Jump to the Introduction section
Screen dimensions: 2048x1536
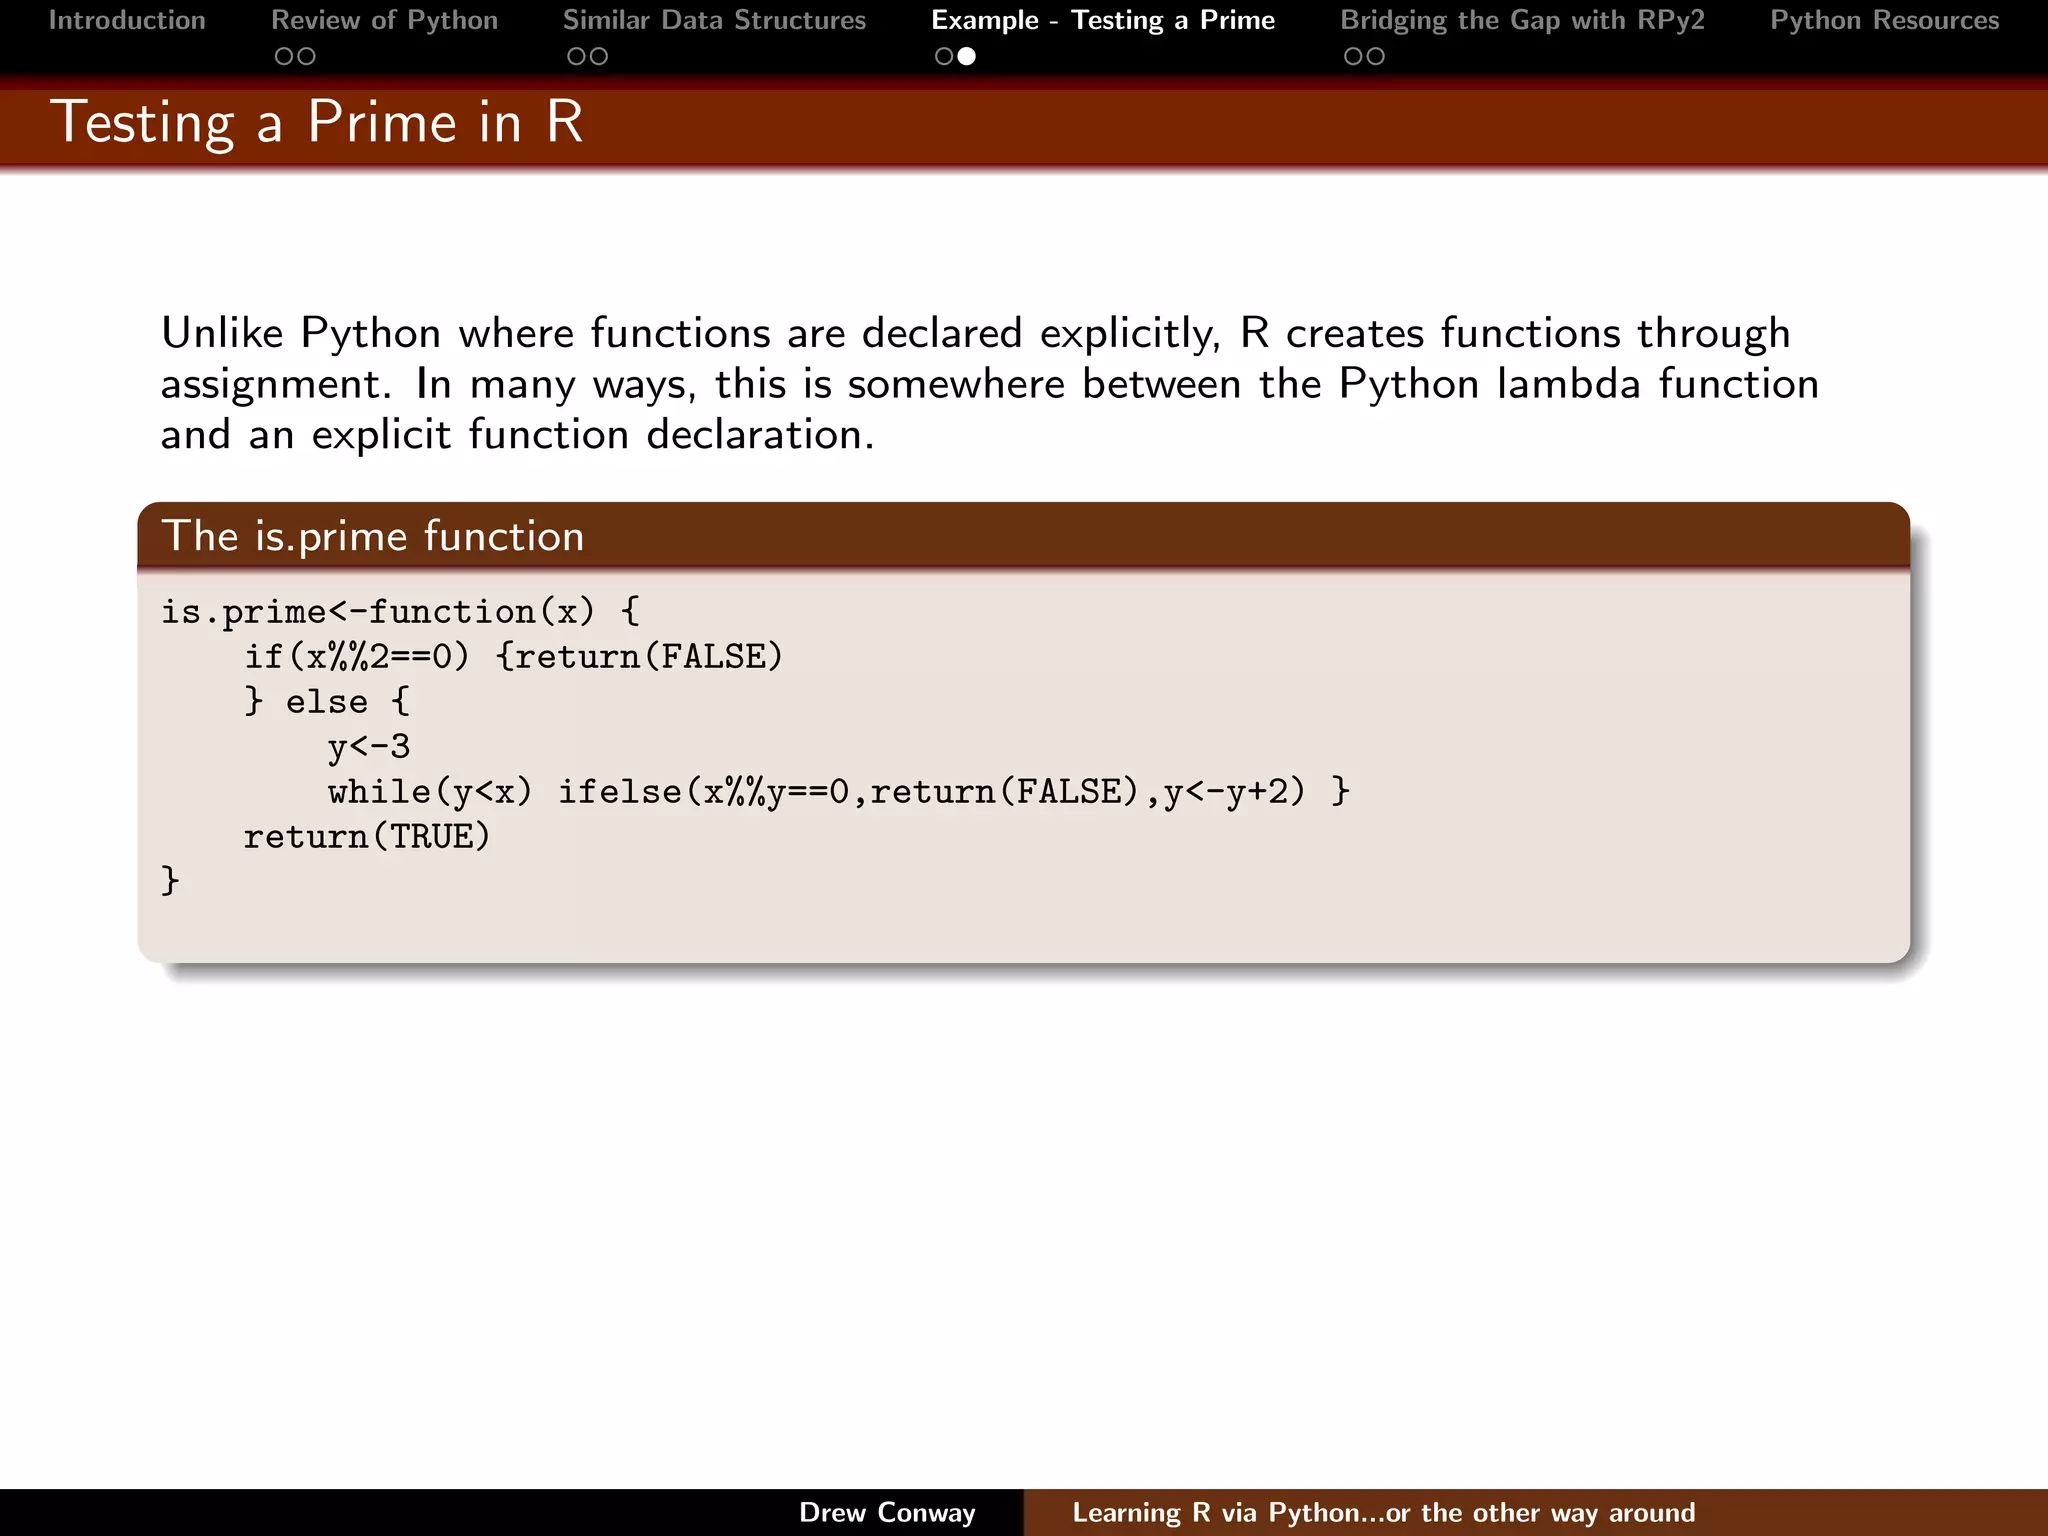127,21
